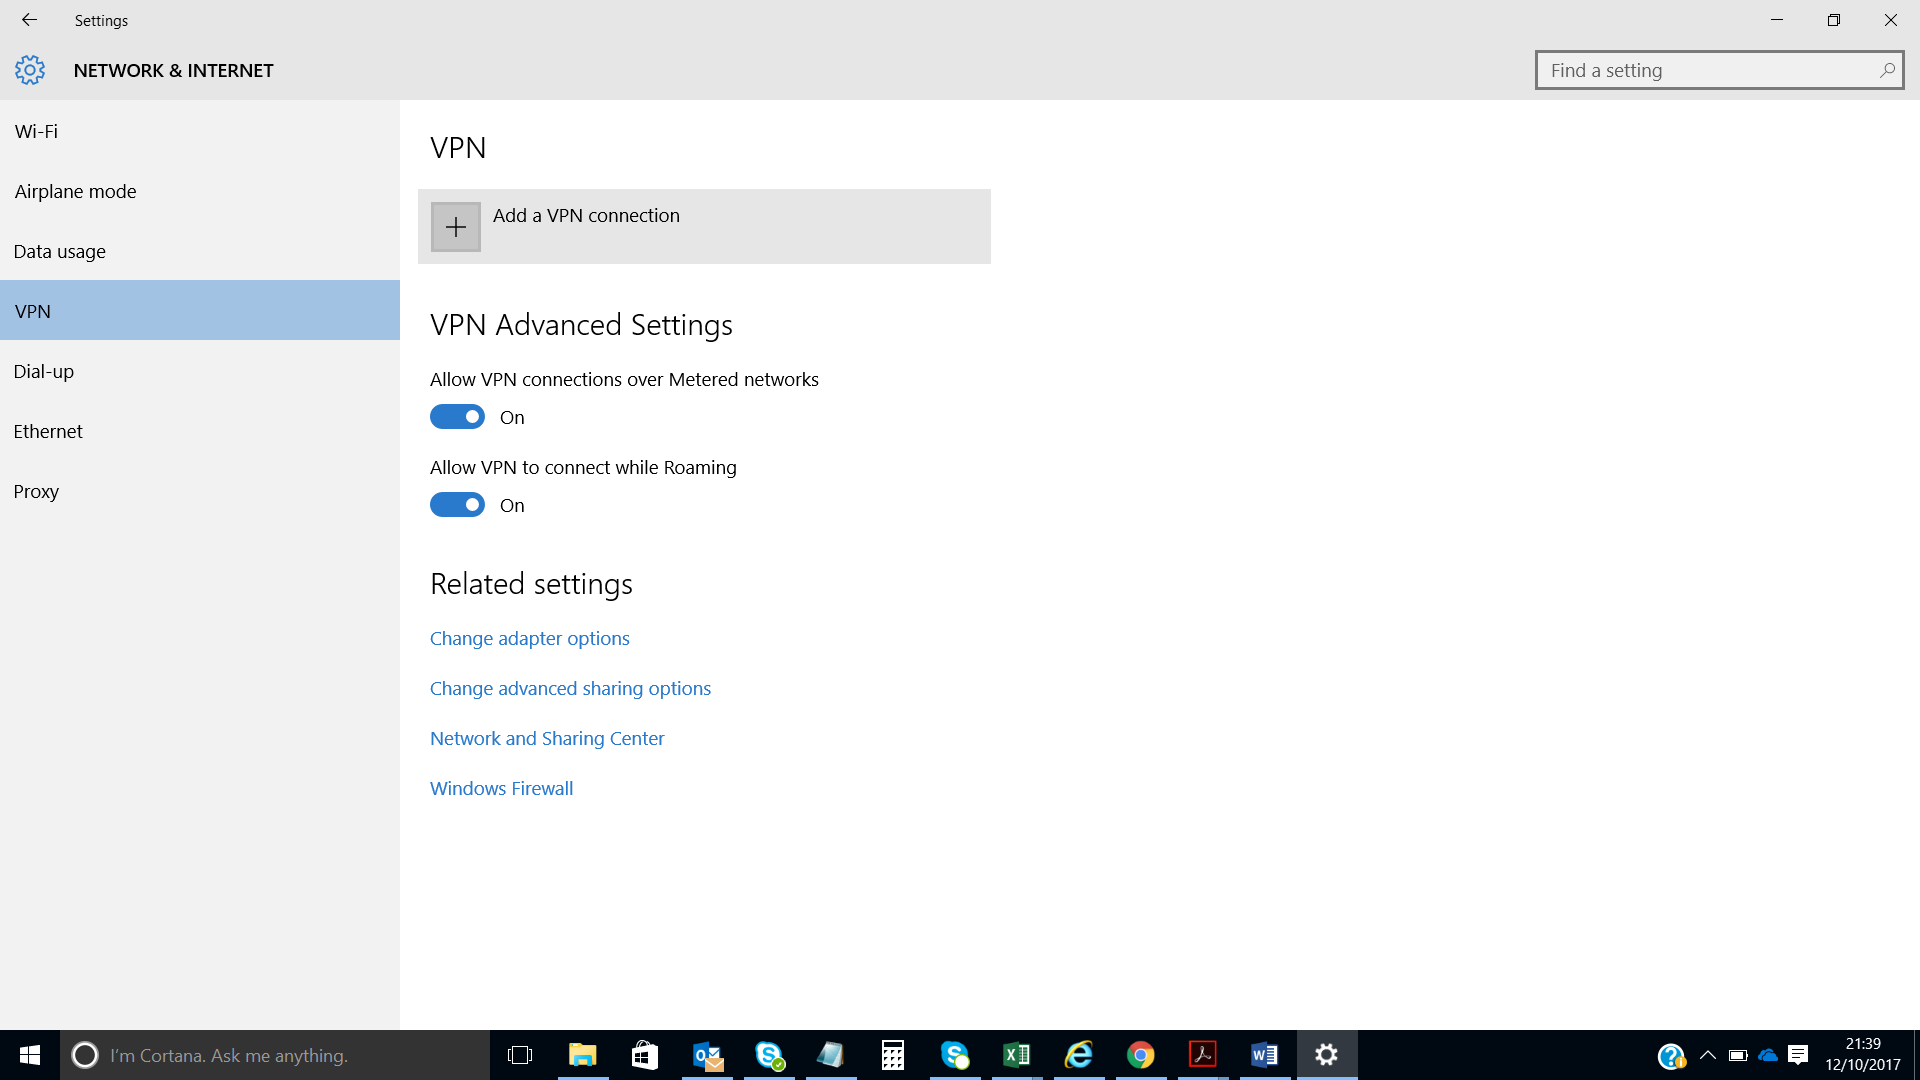Image resolution: width=1920 pixels, height=1080 pixels.
Task: Open the Windows Start menu
Action: coord(30,1055)
